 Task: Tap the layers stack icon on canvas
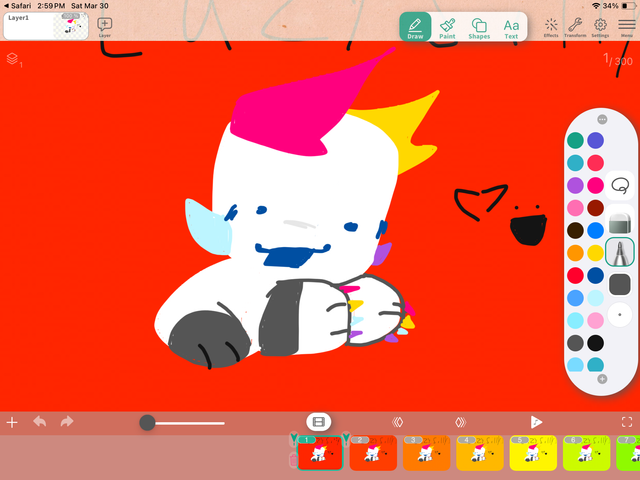click(x=14, y=60)
